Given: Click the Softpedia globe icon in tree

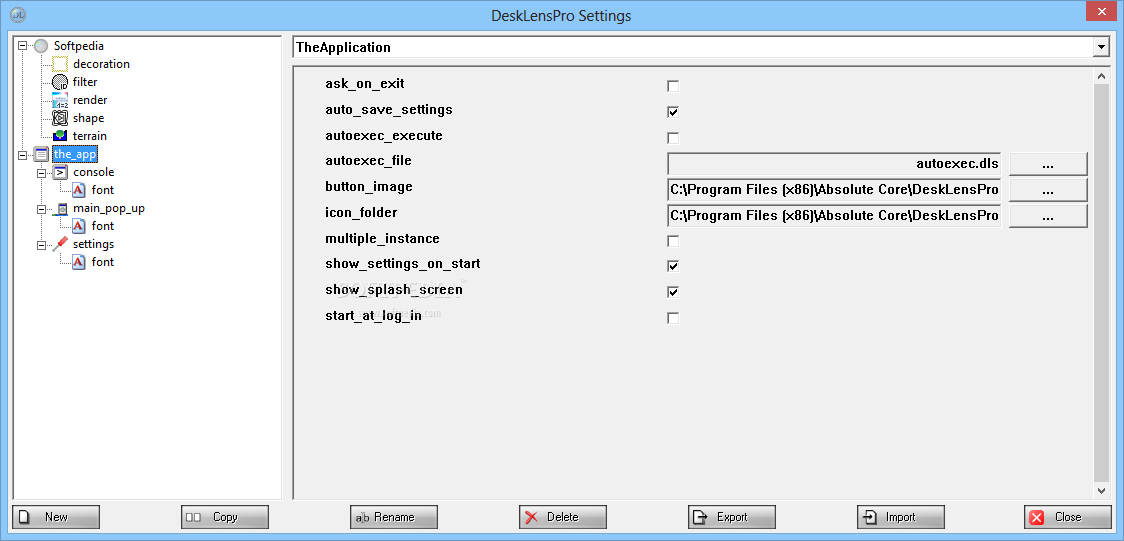Looking at the screenshot, I should click(x=42, y=46).
